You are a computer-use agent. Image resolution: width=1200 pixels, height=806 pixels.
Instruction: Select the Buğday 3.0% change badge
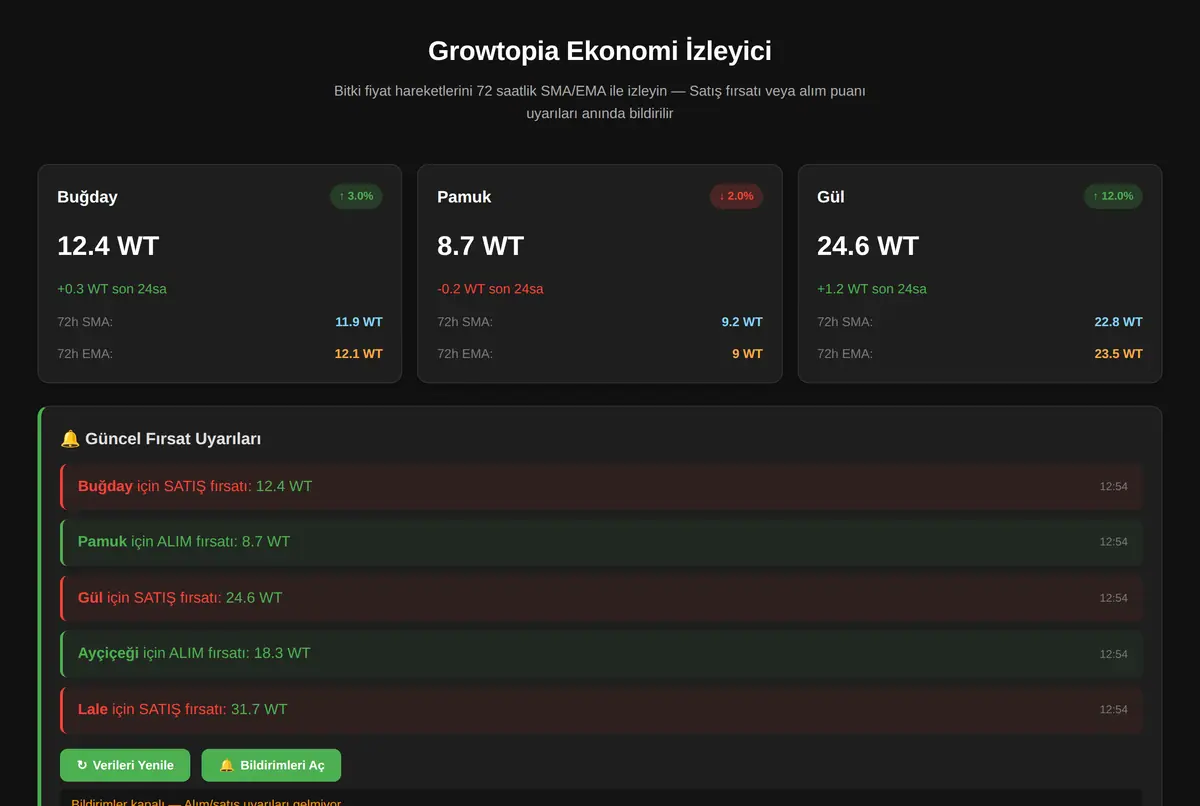pyautogui.click(x=356, y=196)
